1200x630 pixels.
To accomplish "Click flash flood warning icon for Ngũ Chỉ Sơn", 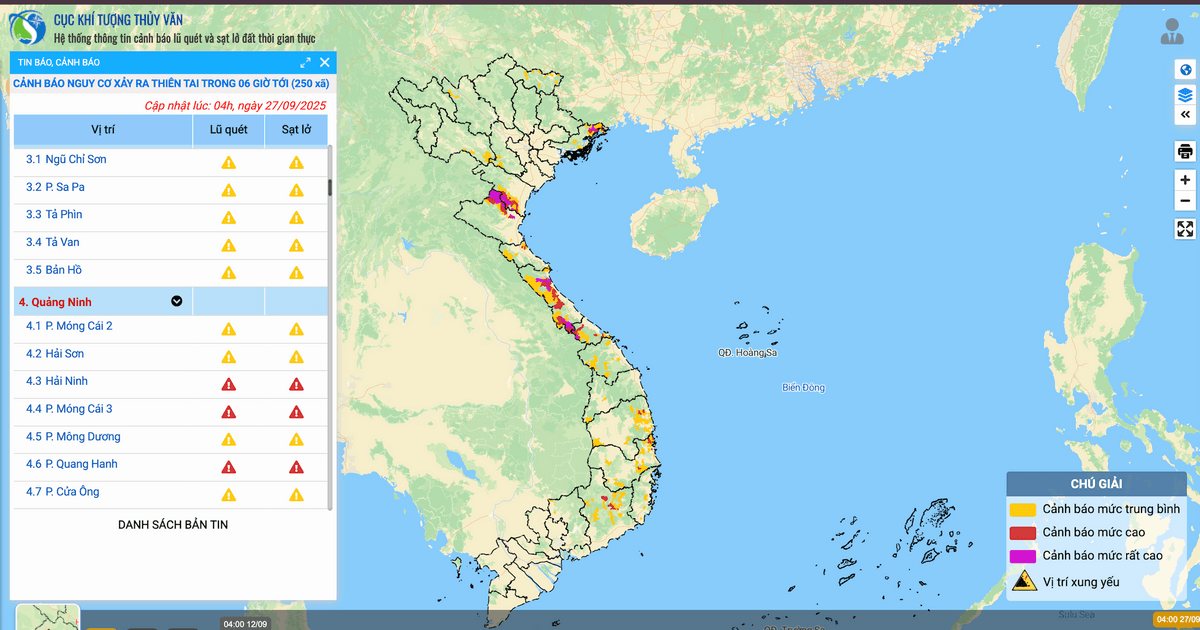I will 229,162.
